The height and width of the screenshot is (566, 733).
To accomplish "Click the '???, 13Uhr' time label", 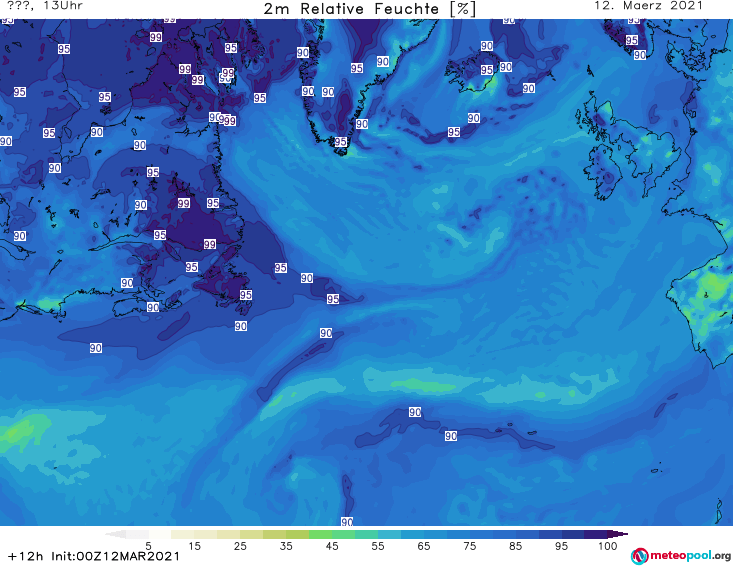I will [45, 6].
